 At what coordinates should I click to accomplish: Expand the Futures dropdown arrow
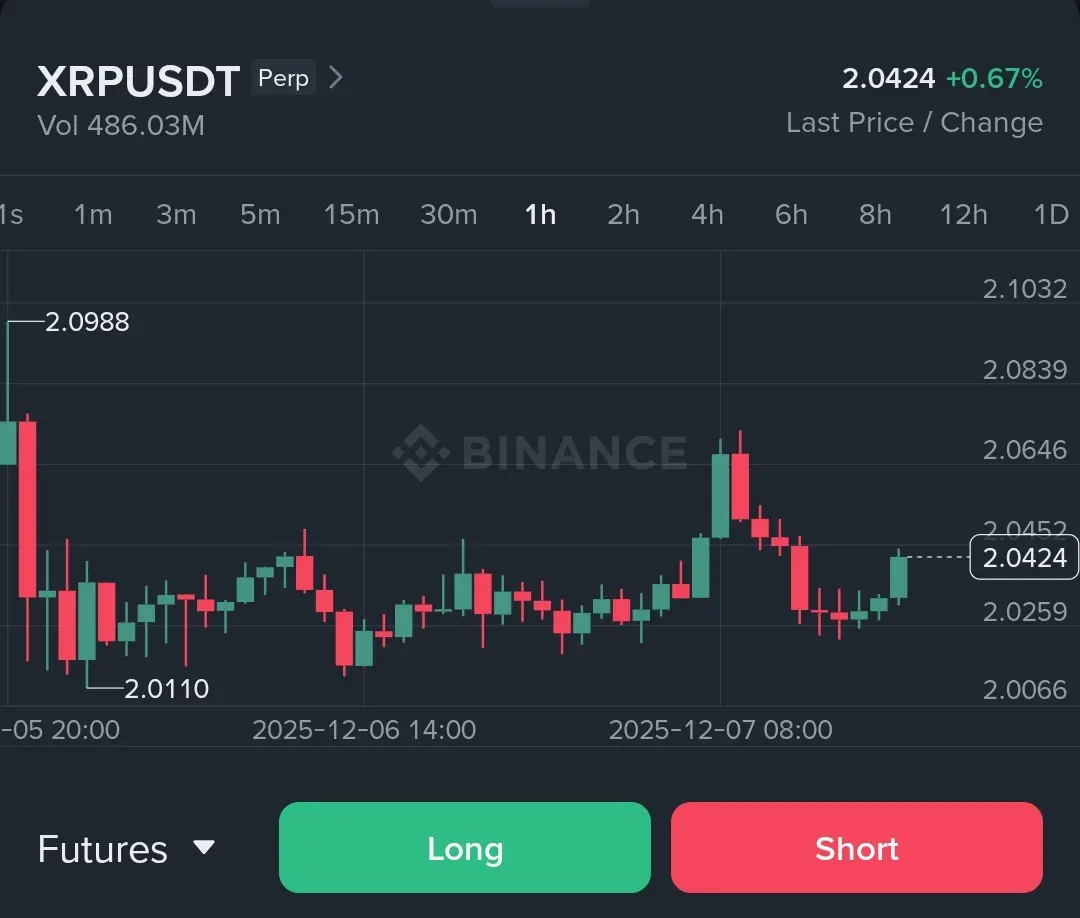pos(204,848)
